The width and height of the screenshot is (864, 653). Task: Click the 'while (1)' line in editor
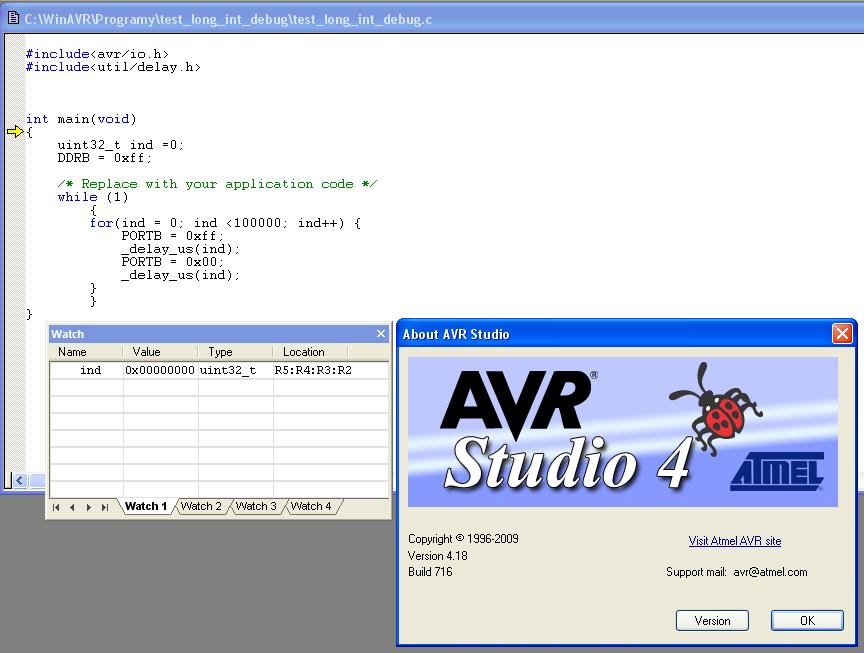[x=93, y=197]
